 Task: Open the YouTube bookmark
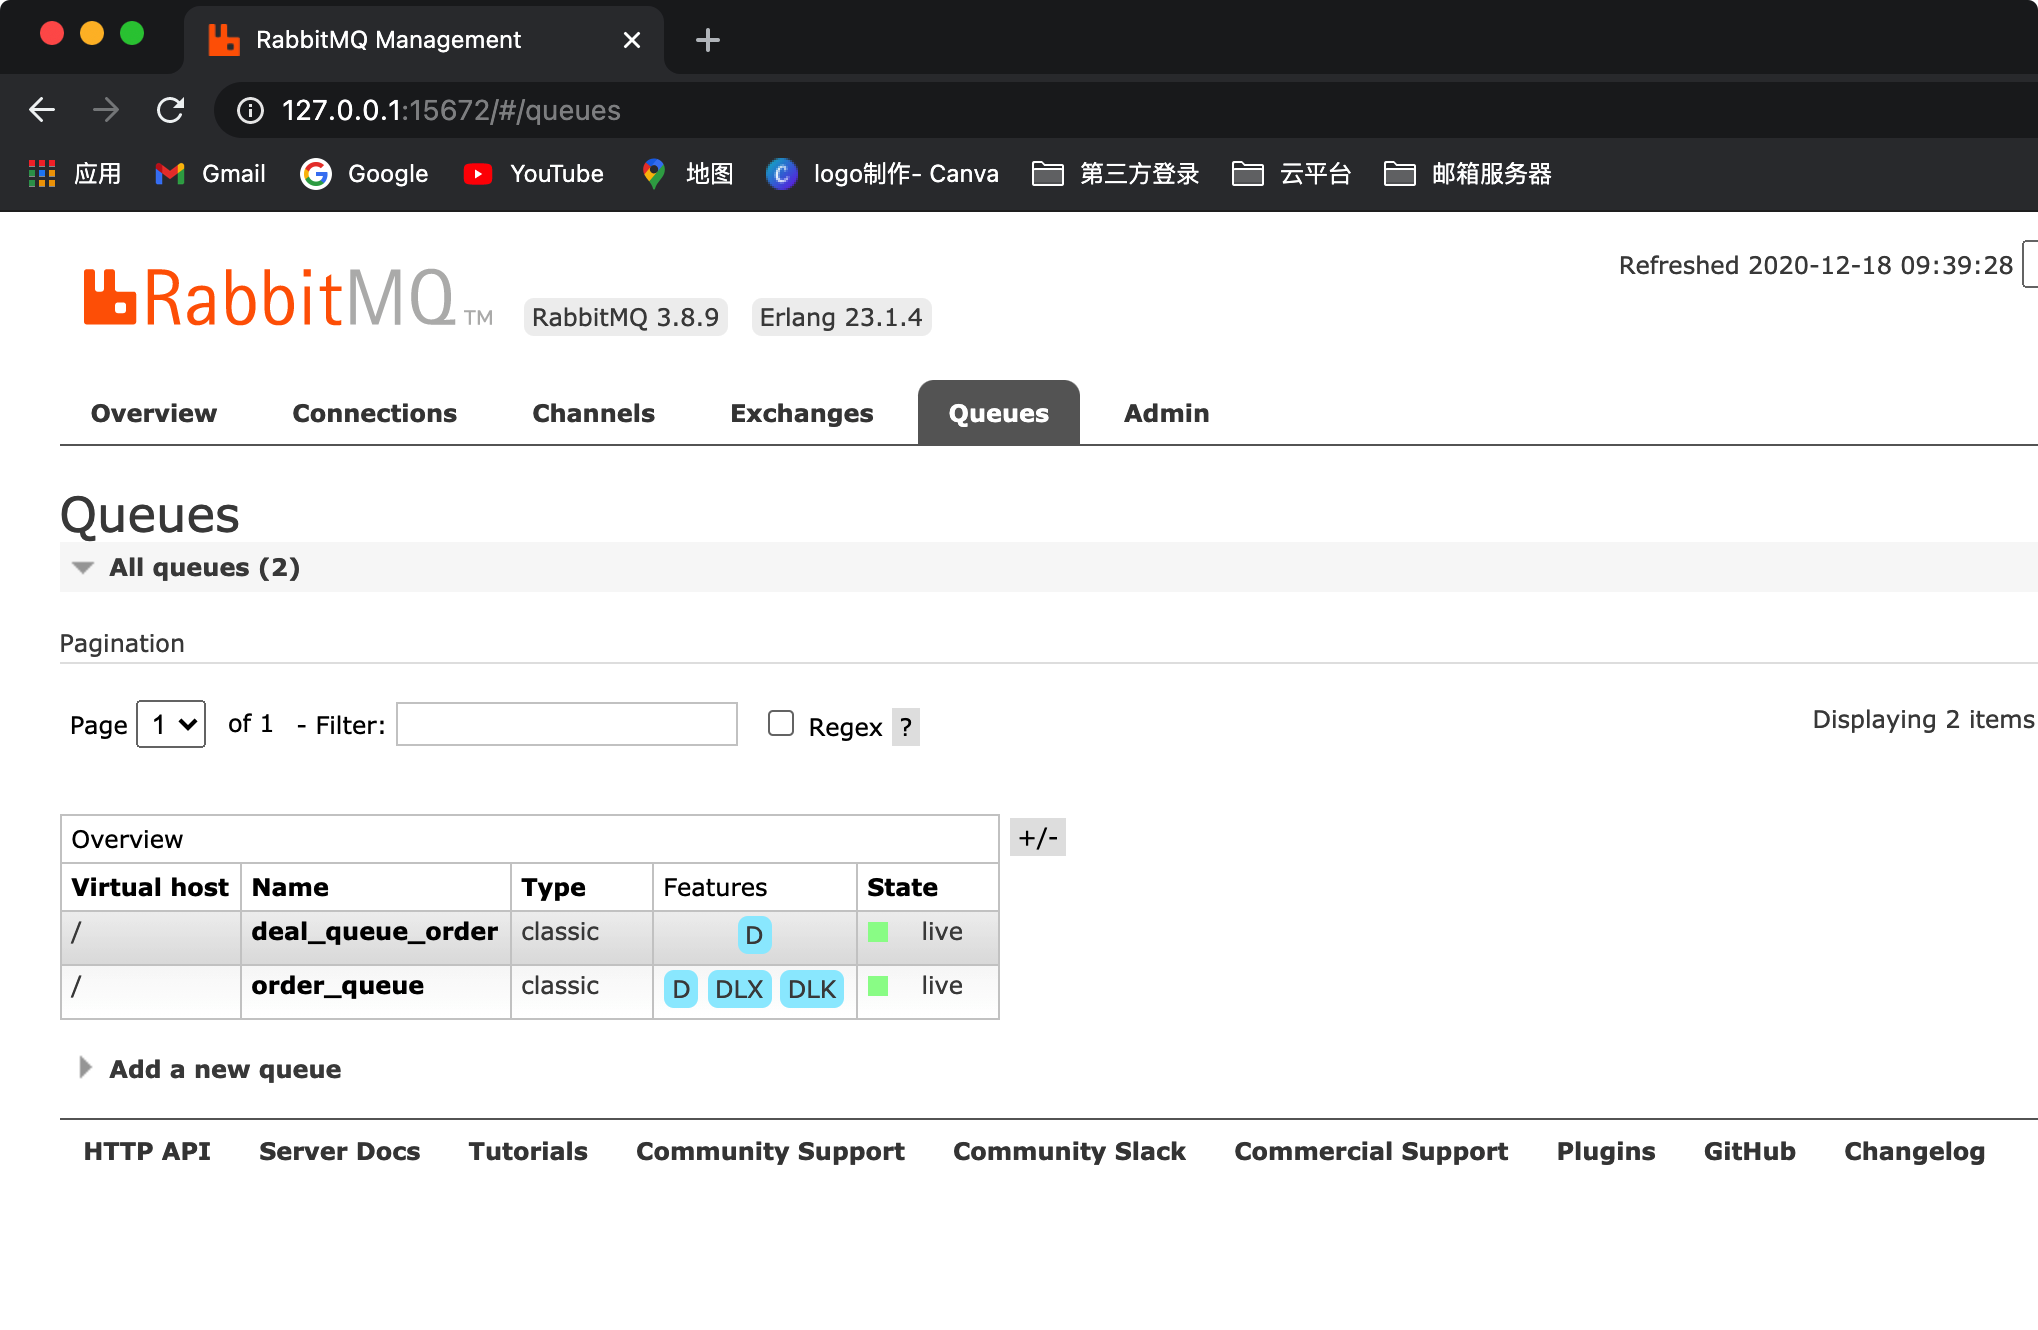coord(534,174)
